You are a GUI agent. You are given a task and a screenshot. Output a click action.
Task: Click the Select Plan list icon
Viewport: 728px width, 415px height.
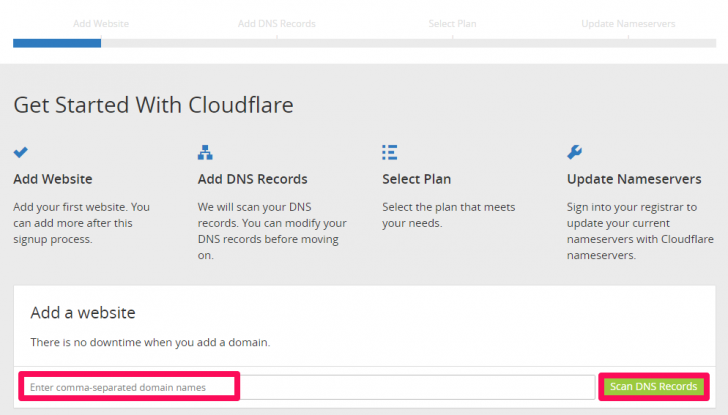[x=390, y=152]
